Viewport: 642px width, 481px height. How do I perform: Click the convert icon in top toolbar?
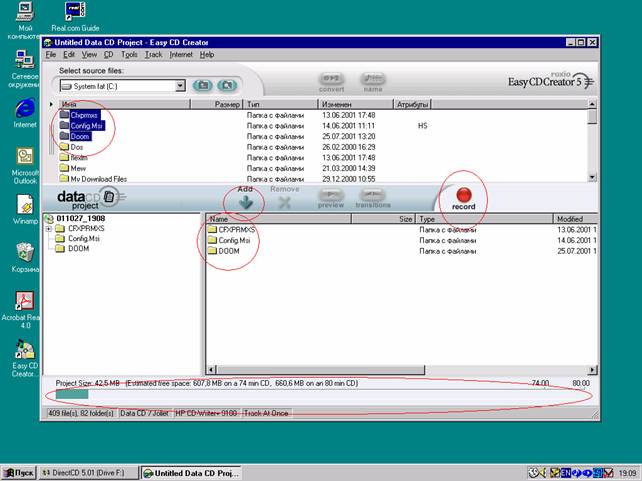[331, 79]
